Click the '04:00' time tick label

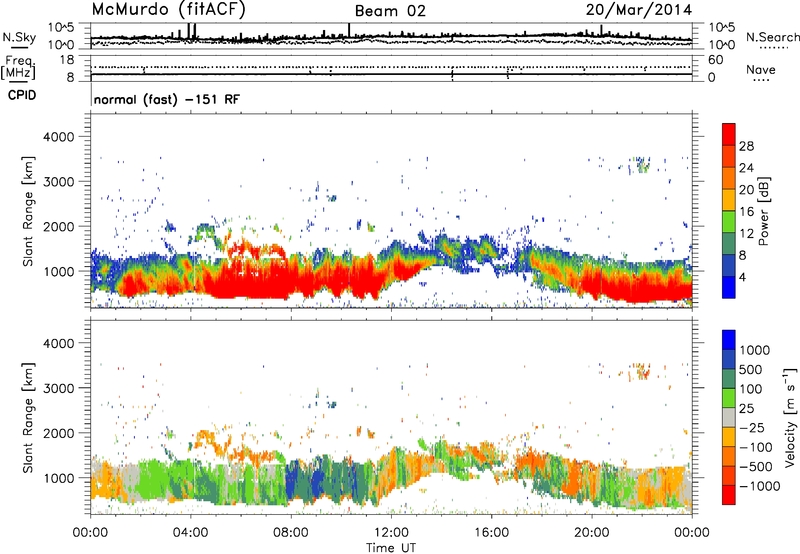[190, 533]
